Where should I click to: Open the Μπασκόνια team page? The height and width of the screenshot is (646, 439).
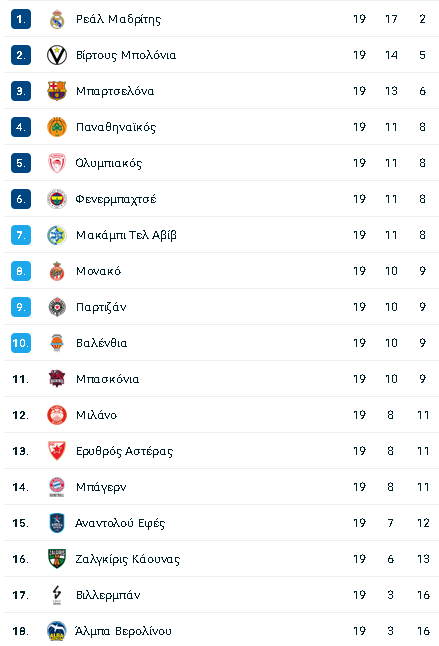pyautogui.click(x=107, y=379)
